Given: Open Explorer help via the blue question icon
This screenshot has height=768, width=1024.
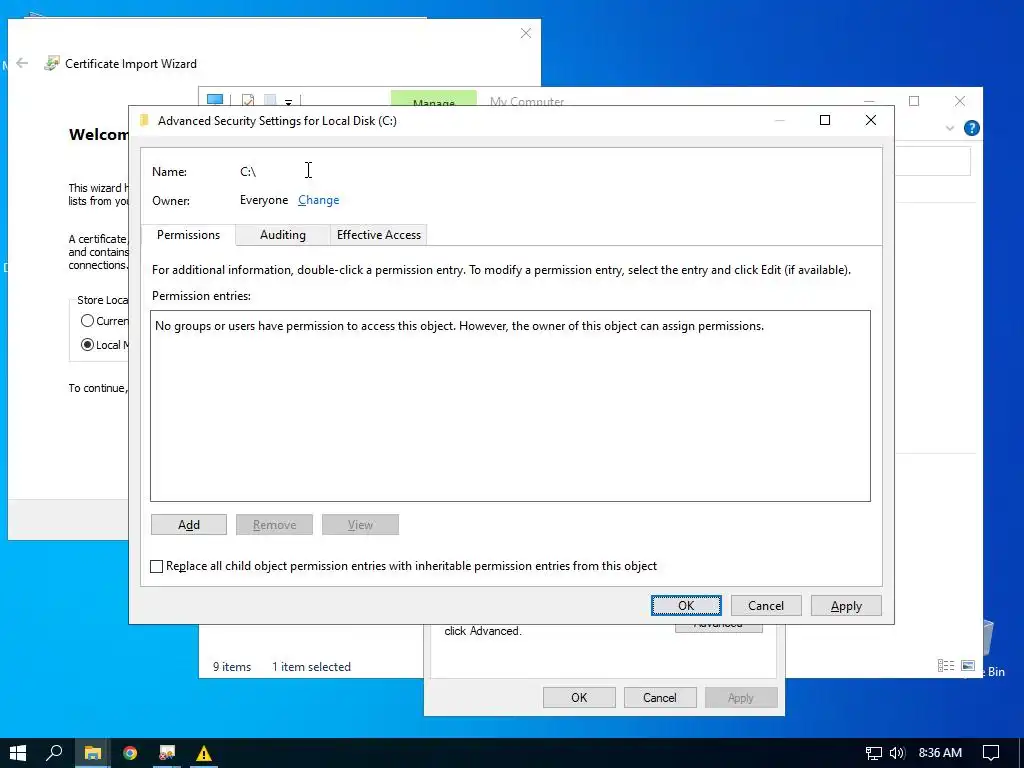Looking at the screenshot, I should pos(972,128).
